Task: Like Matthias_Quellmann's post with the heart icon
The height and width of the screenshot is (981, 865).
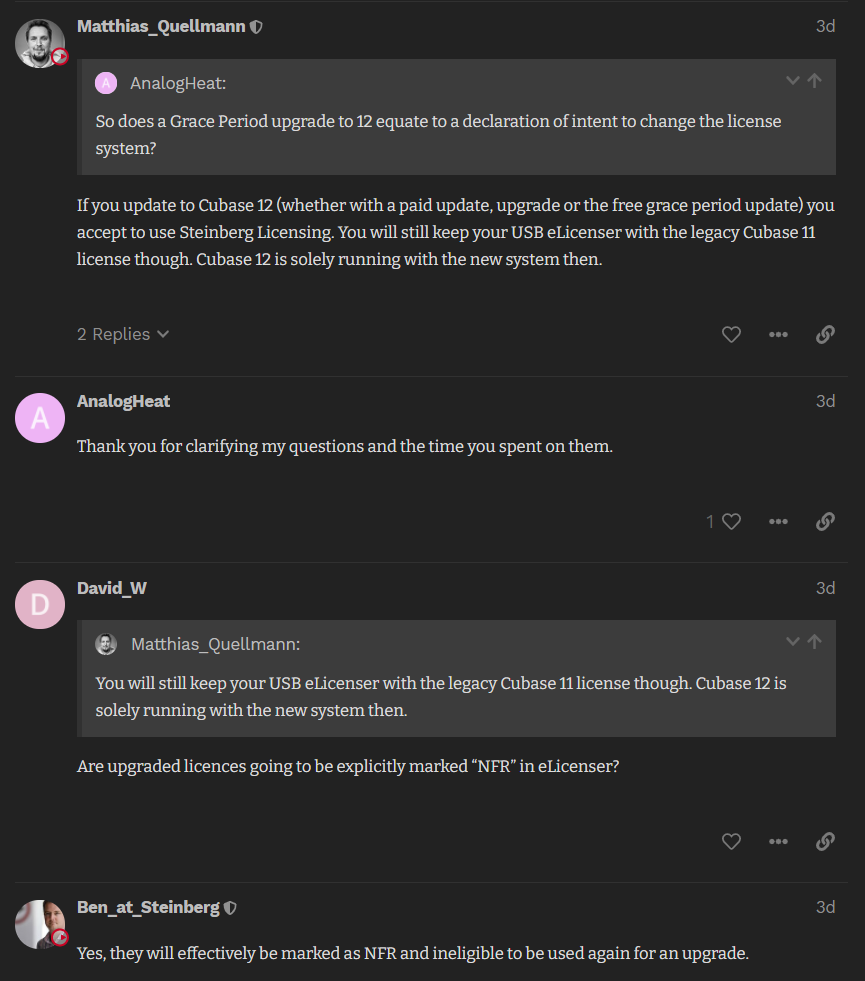Action: coord(731,335)
